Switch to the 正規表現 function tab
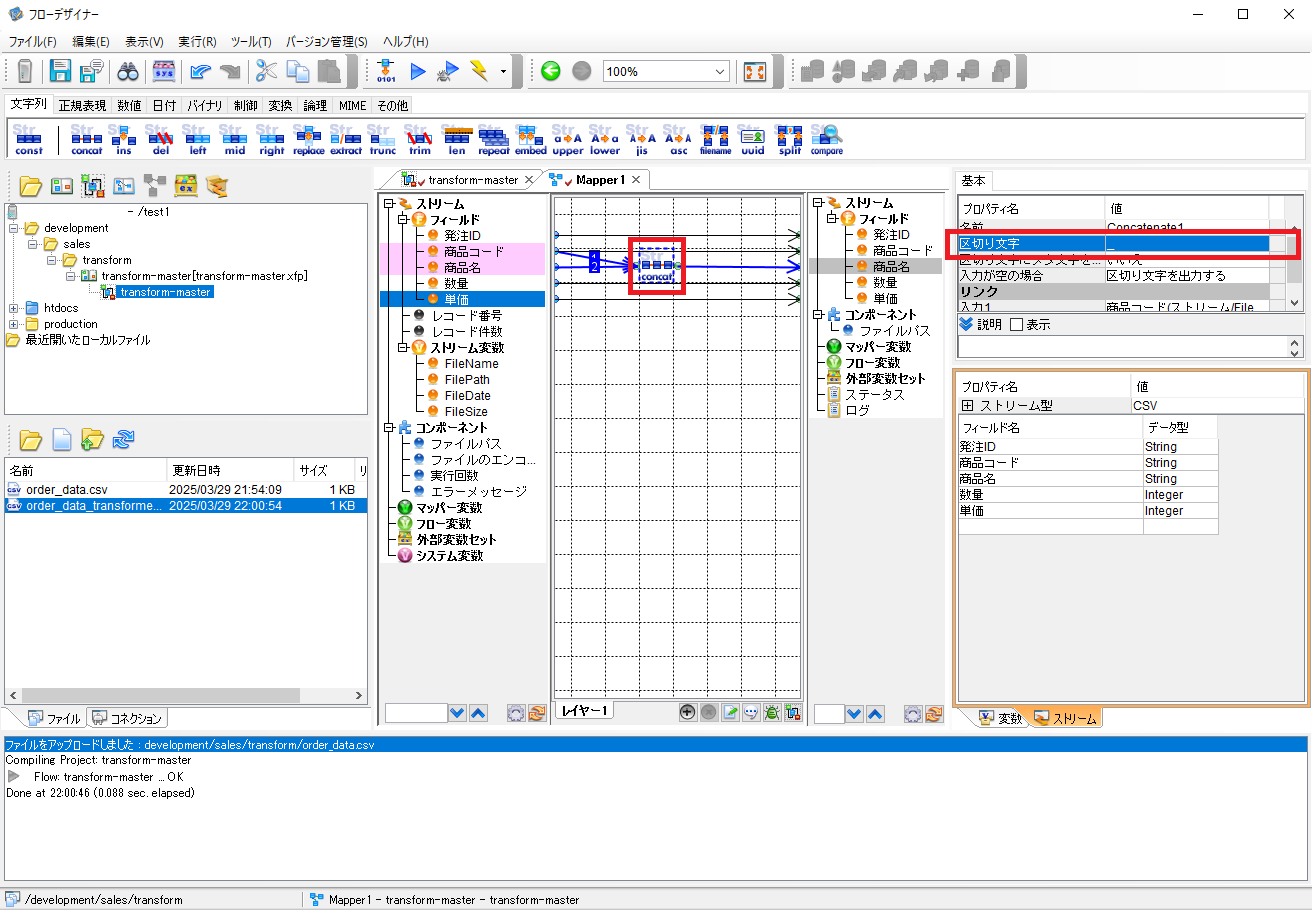The width and height of the screenshot is (1312, 910). pyautogui.click(x=82, y=105)
